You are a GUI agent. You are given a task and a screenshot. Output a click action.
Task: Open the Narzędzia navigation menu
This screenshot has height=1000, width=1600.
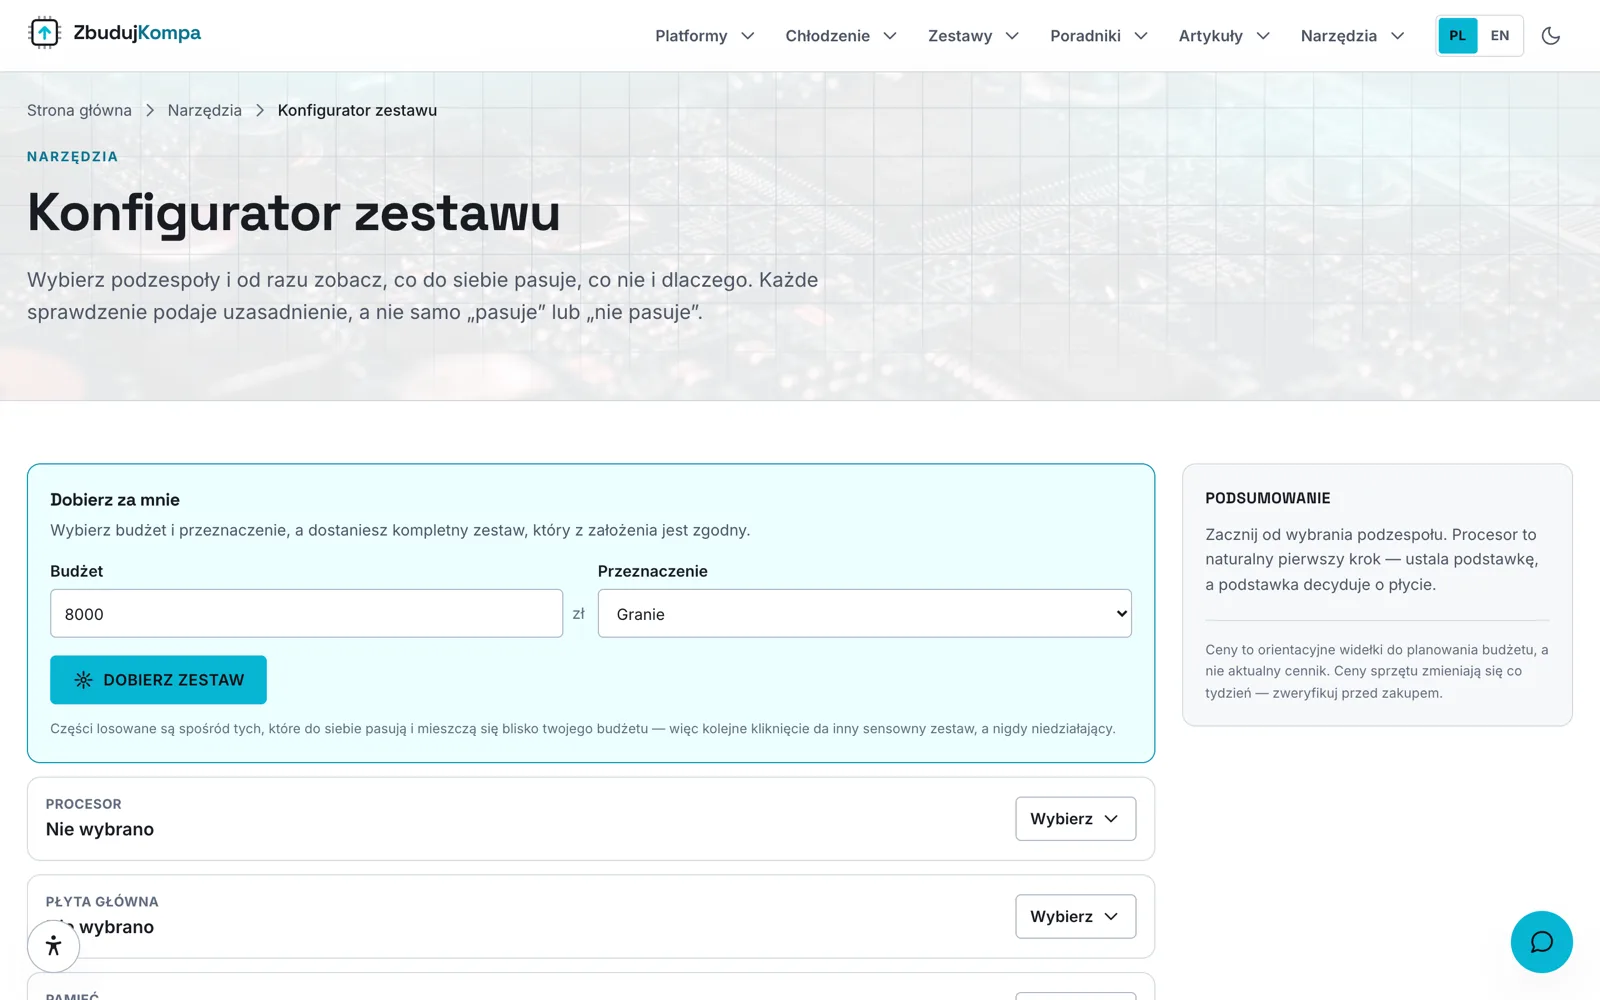1353,36
